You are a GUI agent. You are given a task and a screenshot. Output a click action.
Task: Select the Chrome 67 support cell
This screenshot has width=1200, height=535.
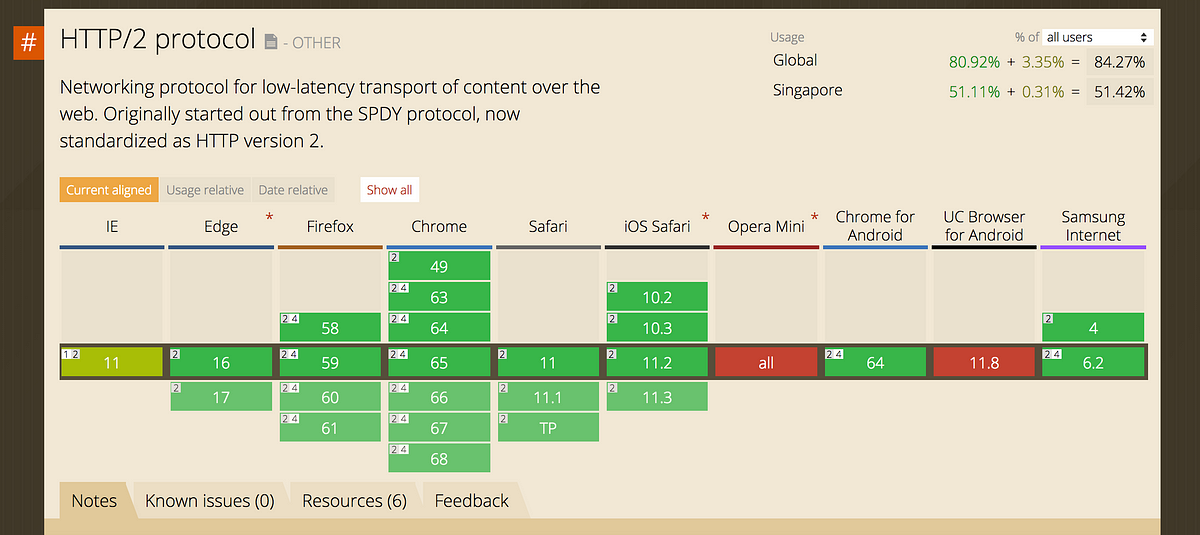pos(439,427)
